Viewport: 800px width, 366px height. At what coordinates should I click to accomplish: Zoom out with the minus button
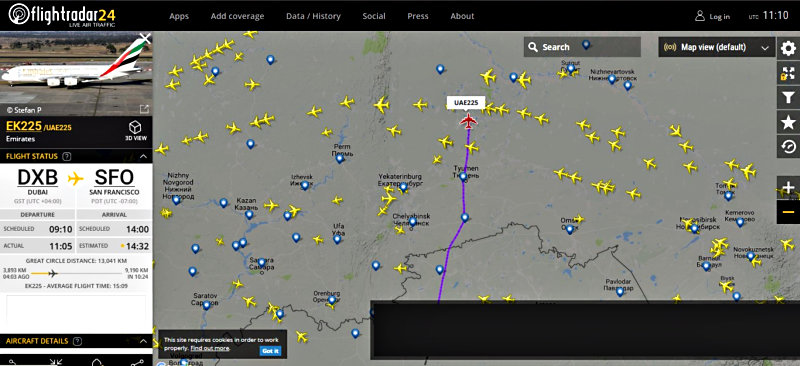[788, 212]
